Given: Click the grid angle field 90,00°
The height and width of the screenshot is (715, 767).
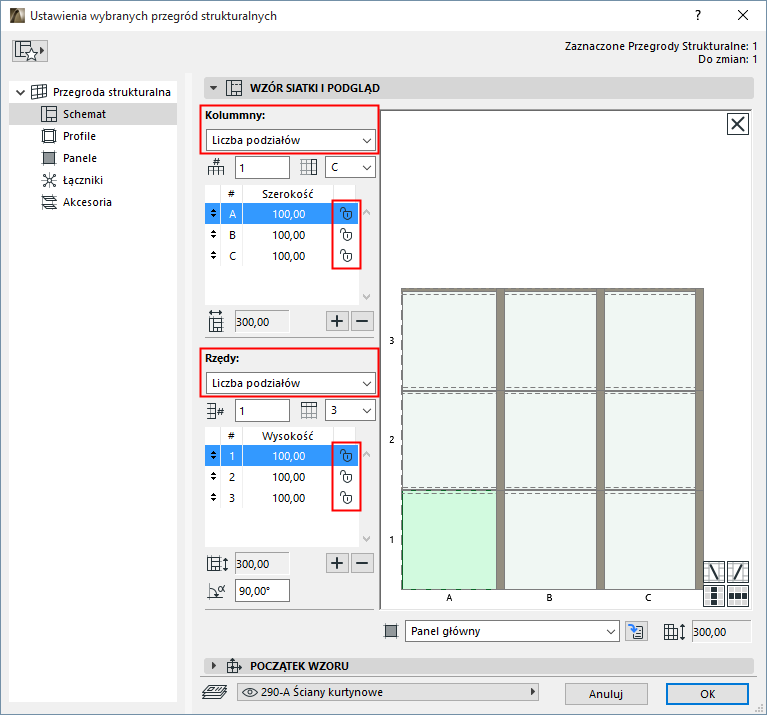Looking at the screenshot, I should coord(262,591).
